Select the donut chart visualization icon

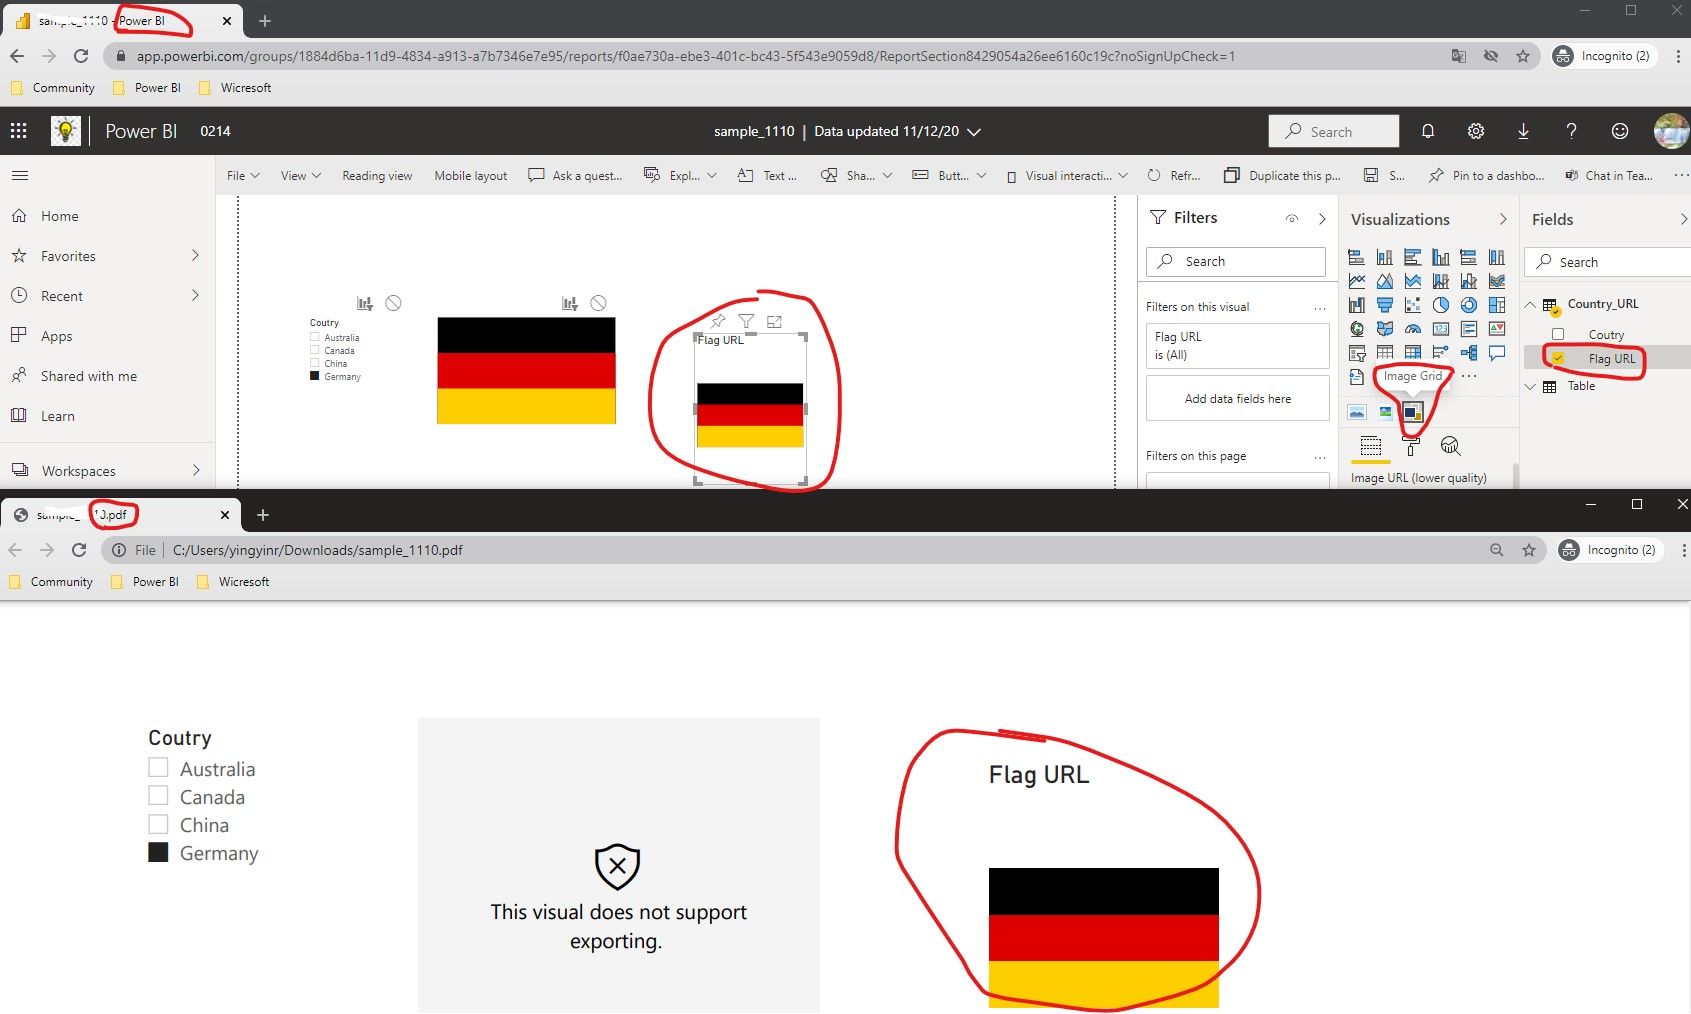click(x=1468, y=305)
